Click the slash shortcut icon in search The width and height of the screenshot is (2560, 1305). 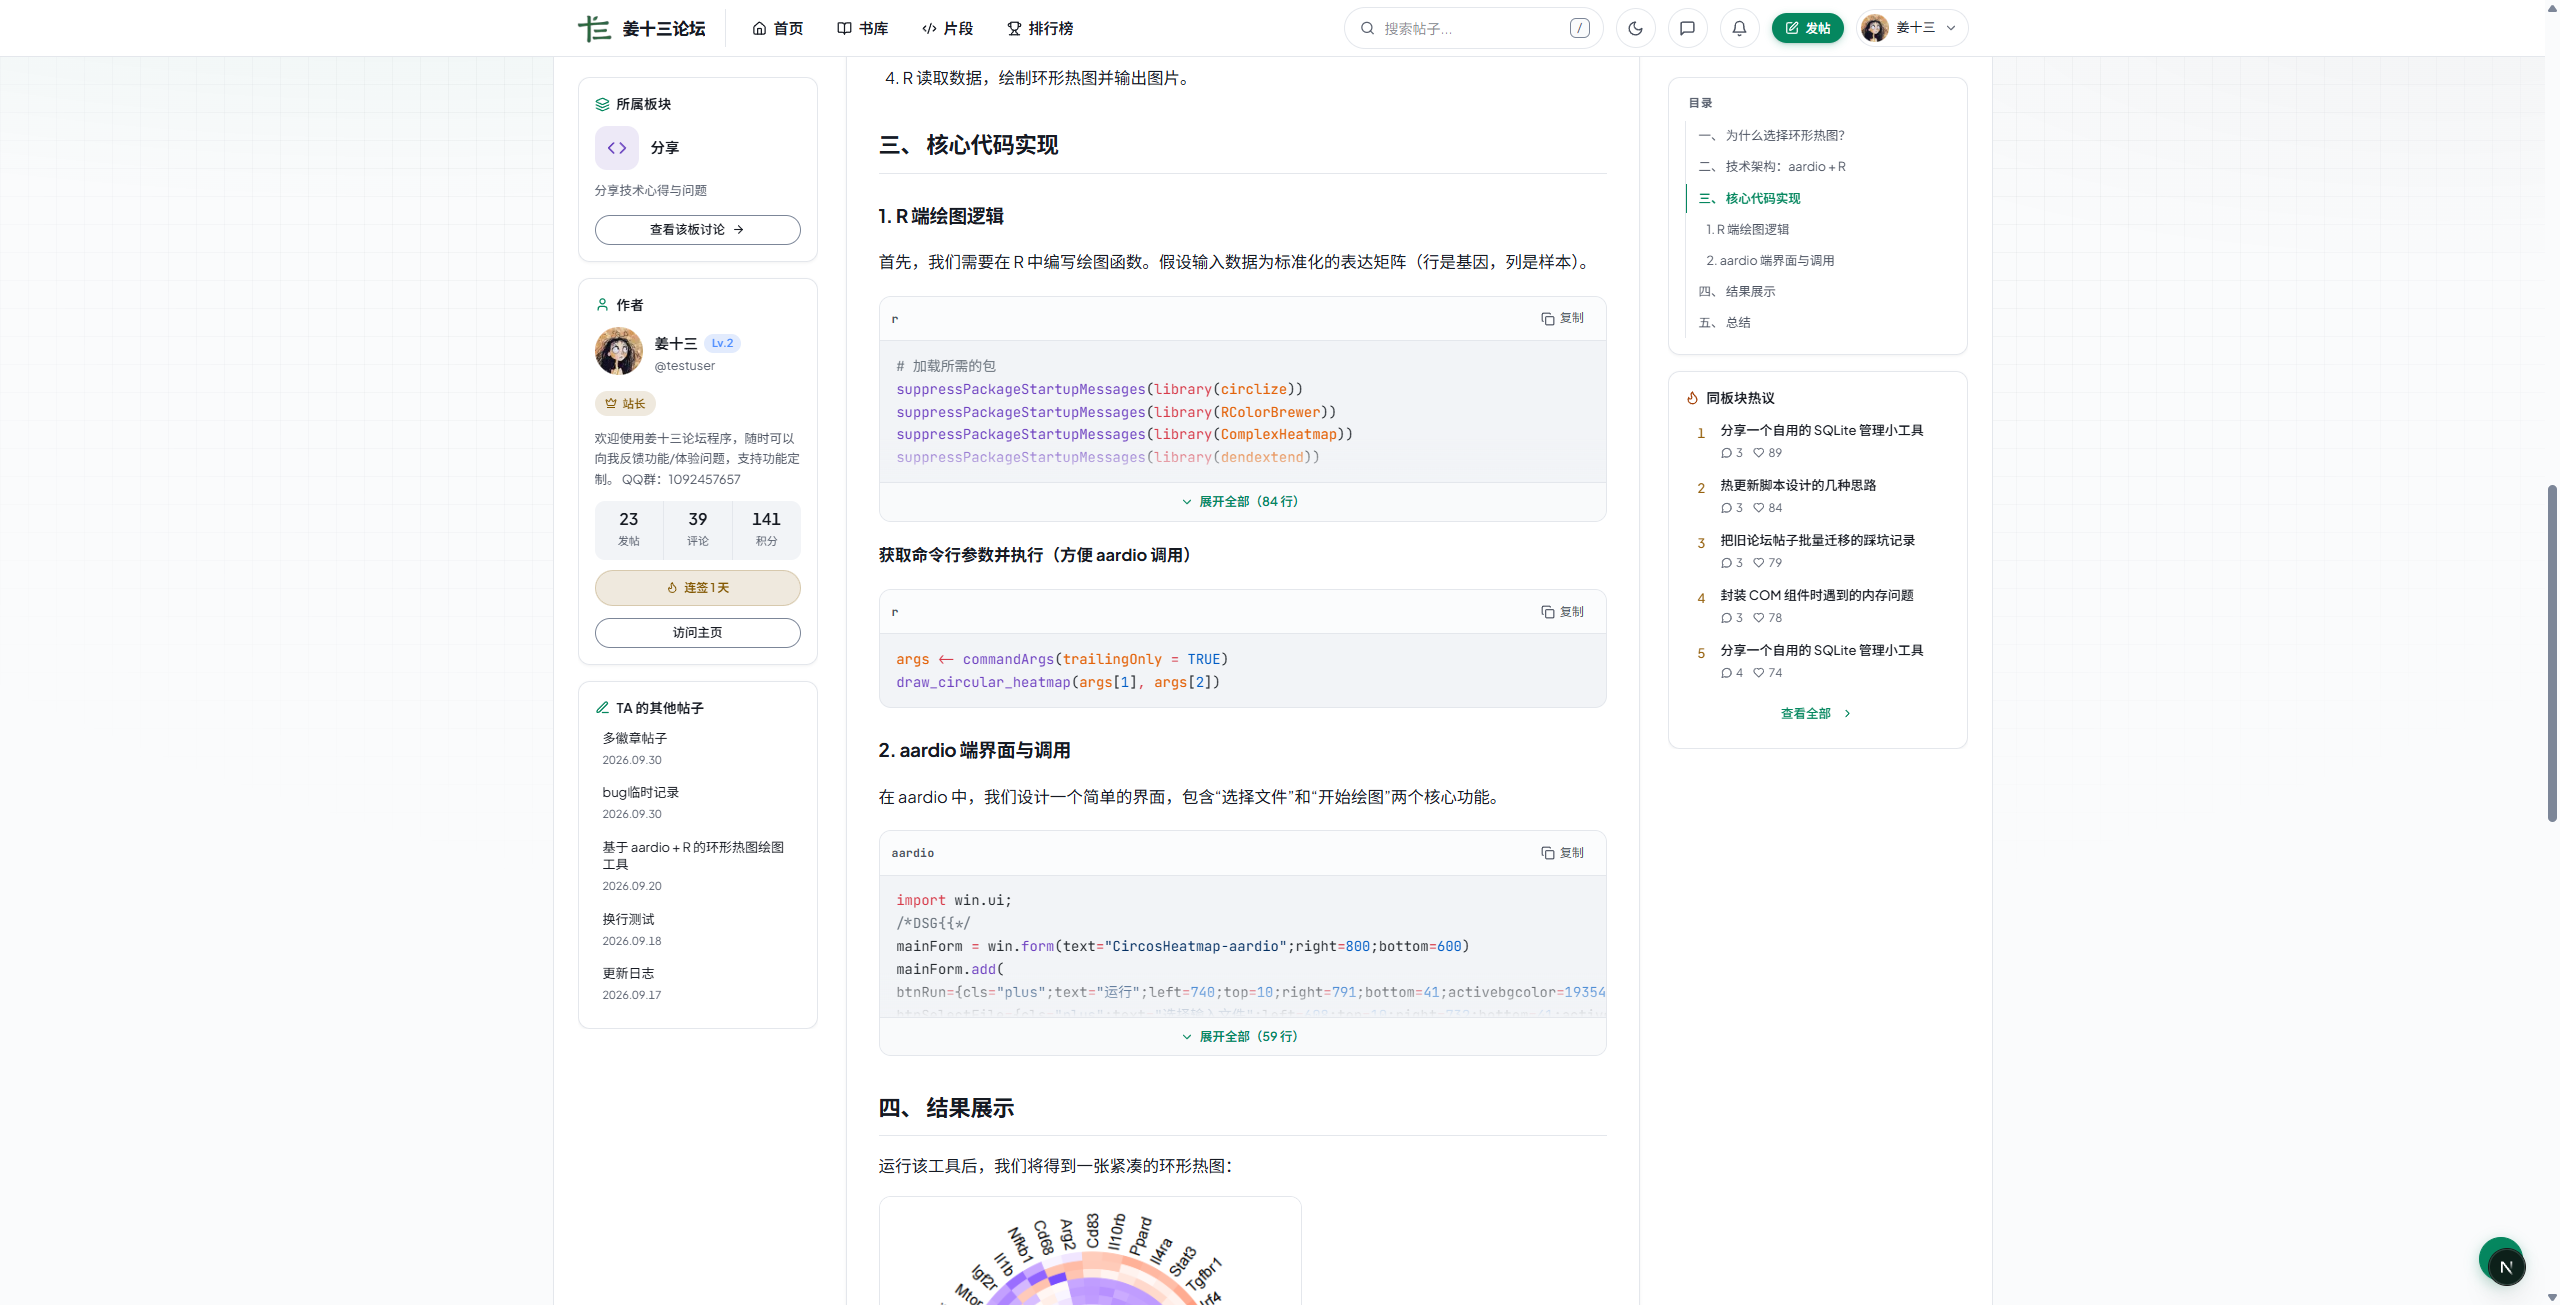coord(1579,28)
